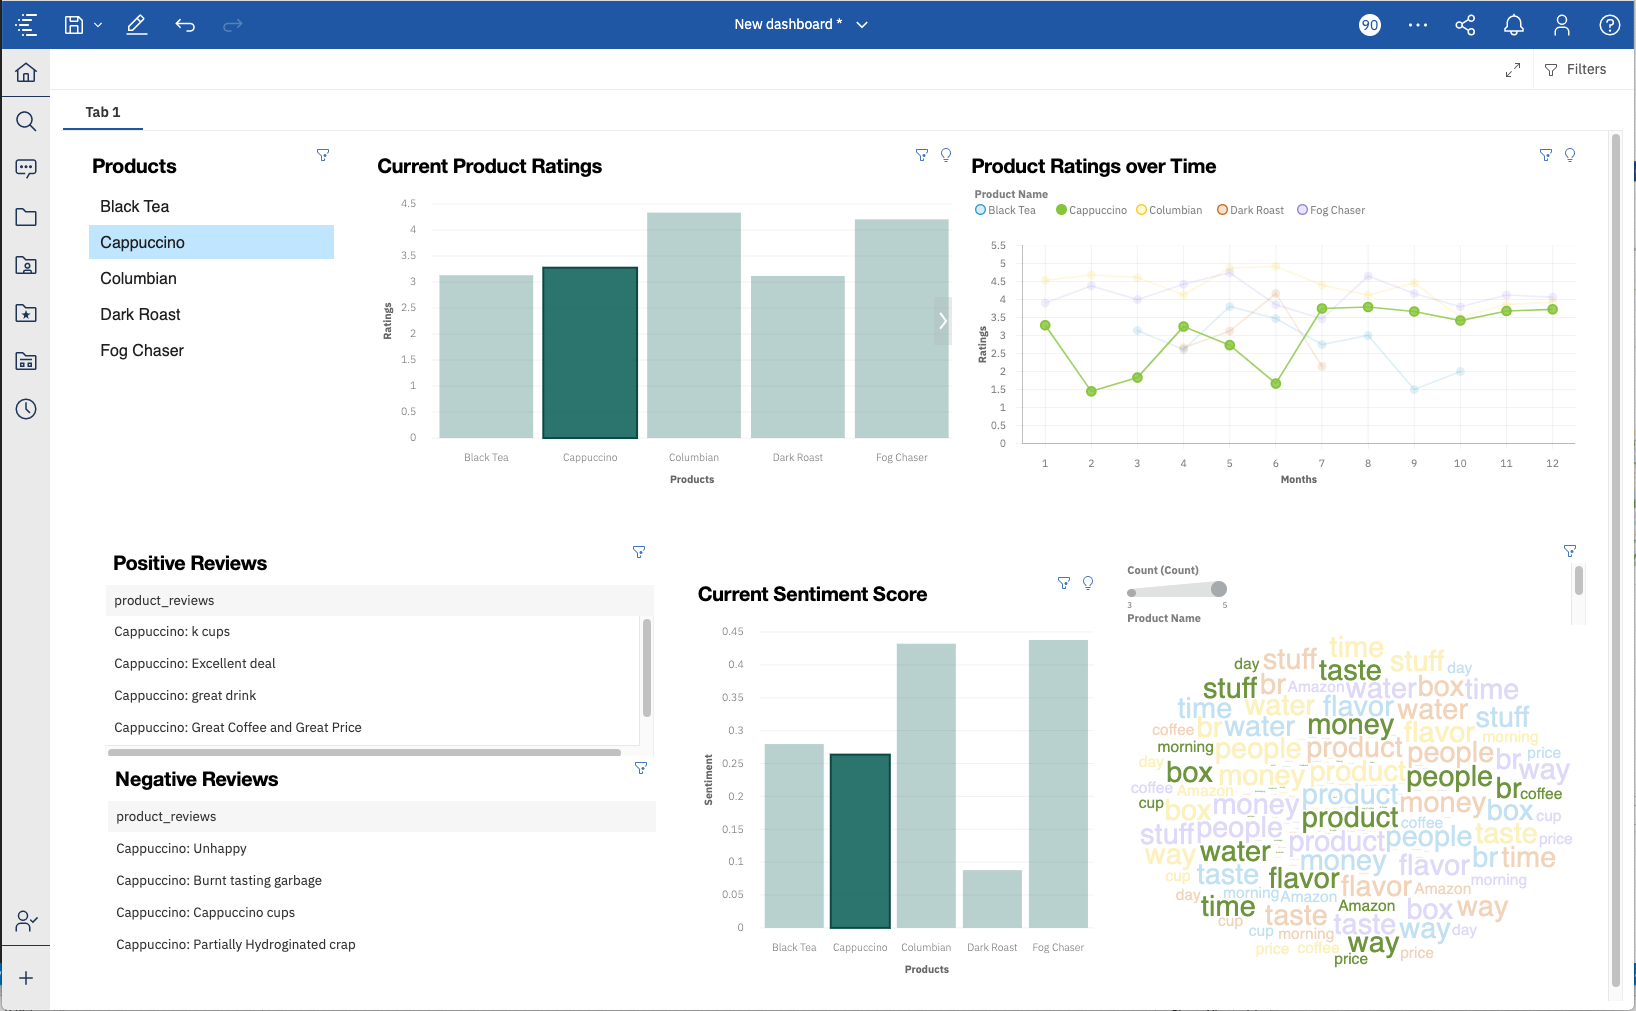The image size is (1636, 1011).
Task: Click the plus New icon in sidebar
Action: tap(26, 978)
